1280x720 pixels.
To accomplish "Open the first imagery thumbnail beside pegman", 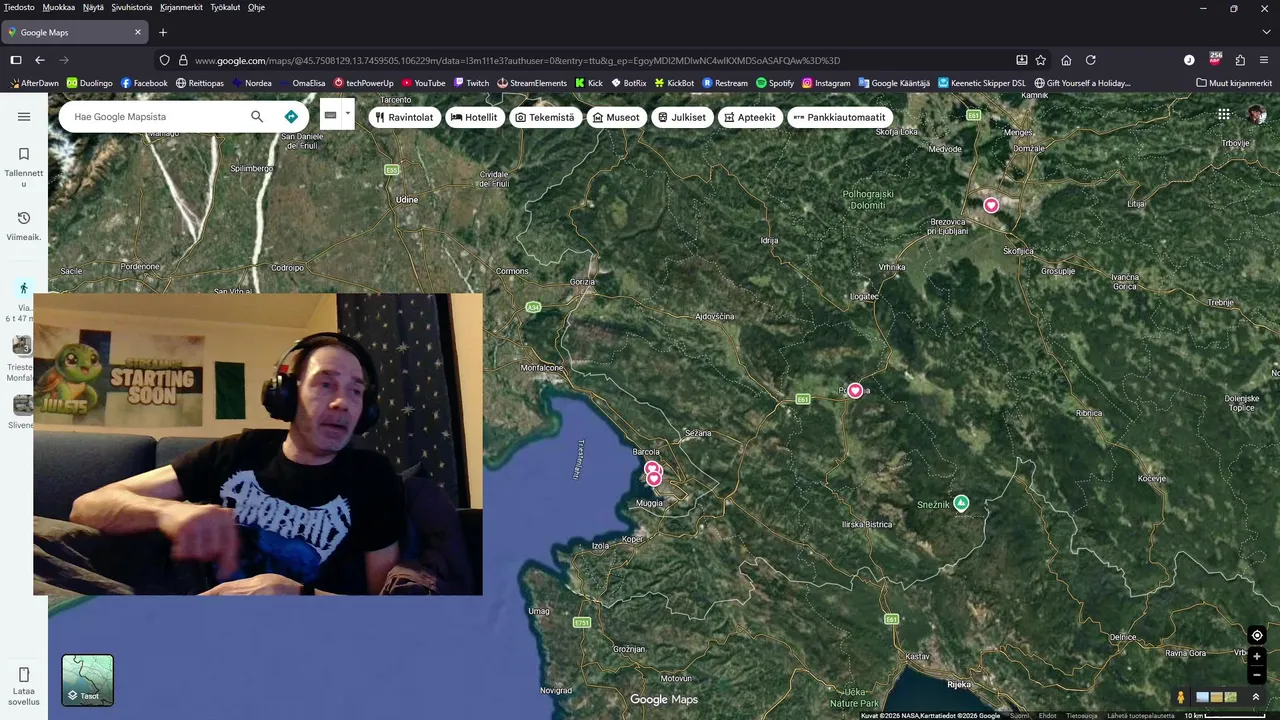I will pyautogui.click(x=1203, y=697).
